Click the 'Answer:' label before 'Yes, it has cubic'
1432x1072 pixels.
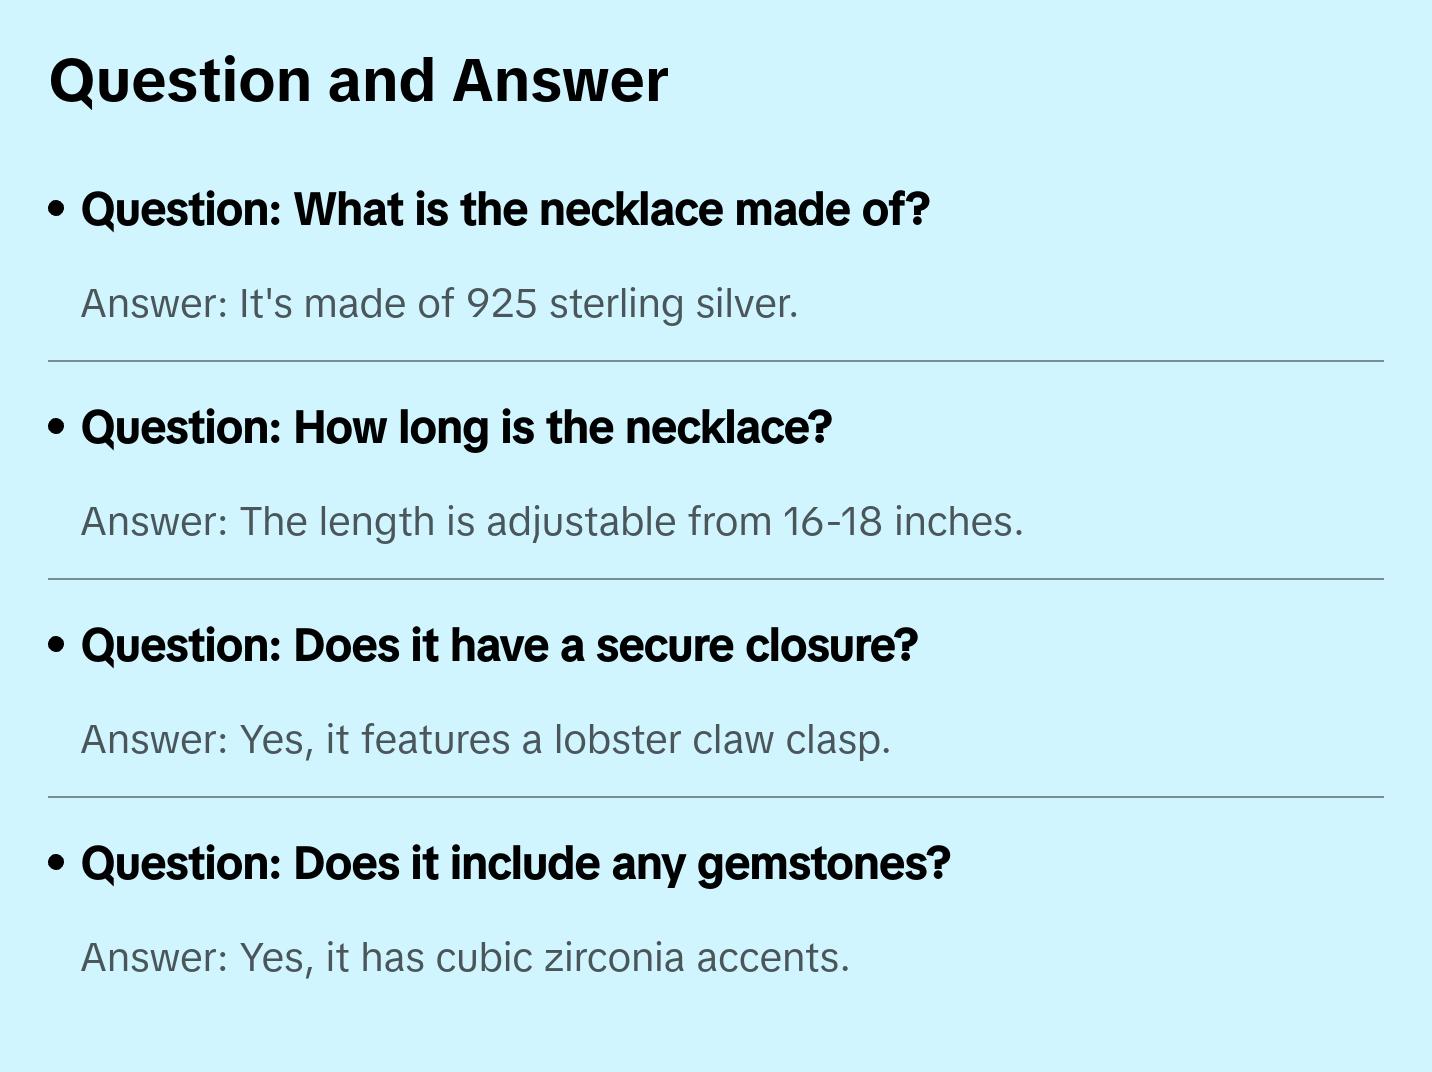pos(155,958)
